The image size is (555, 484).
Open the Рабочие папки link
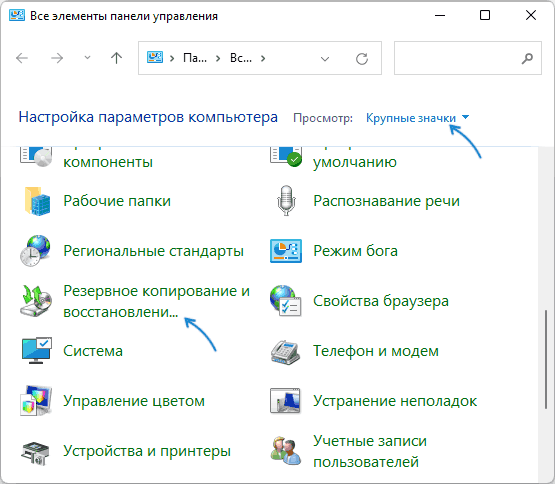(x=117, y=201)
